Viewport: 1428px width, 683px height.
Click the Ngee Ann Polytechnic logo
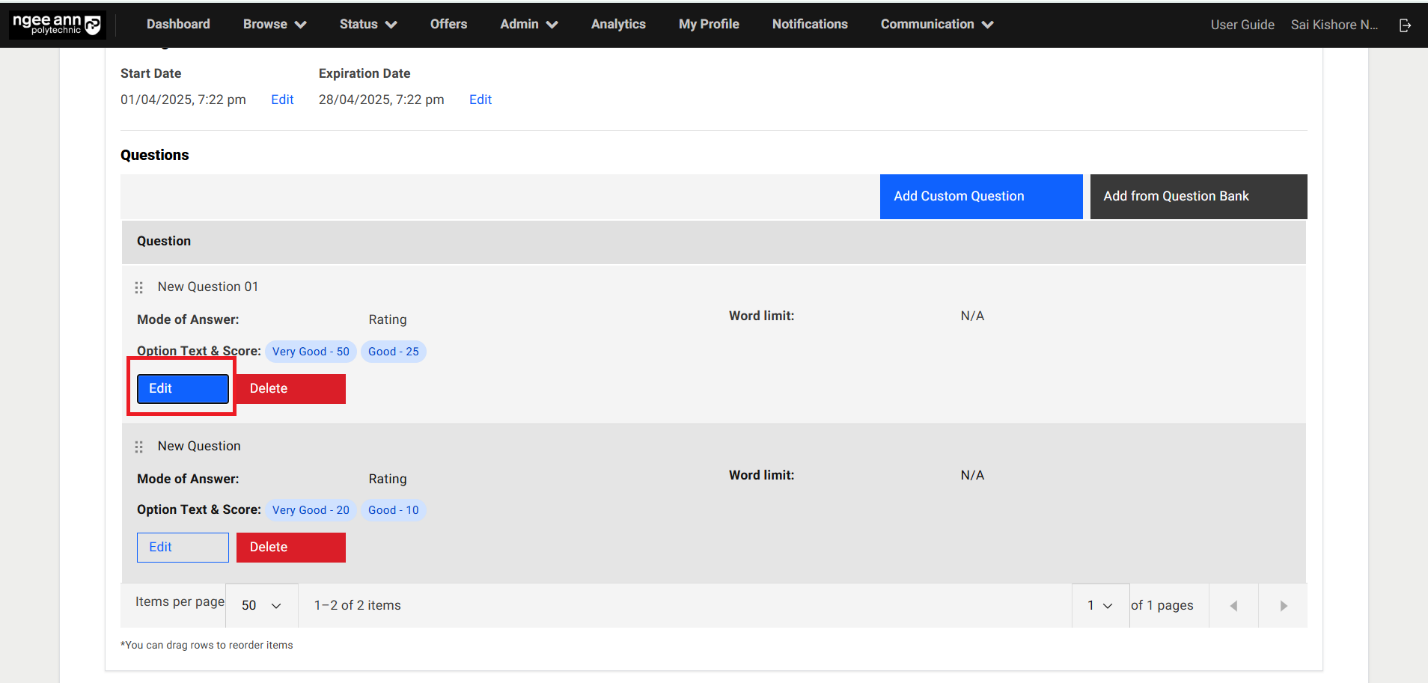pos(57,25)
